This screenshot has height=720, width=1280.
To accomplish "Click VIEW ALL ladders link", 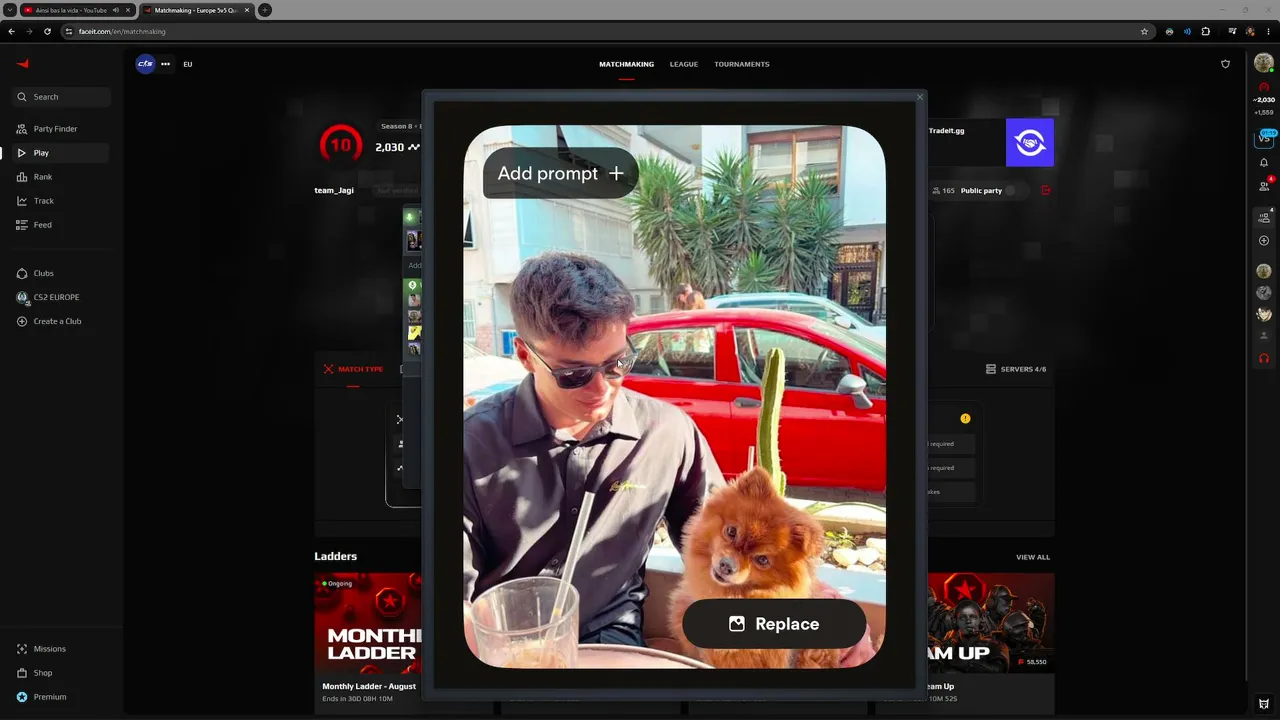I will (1033, 557).
